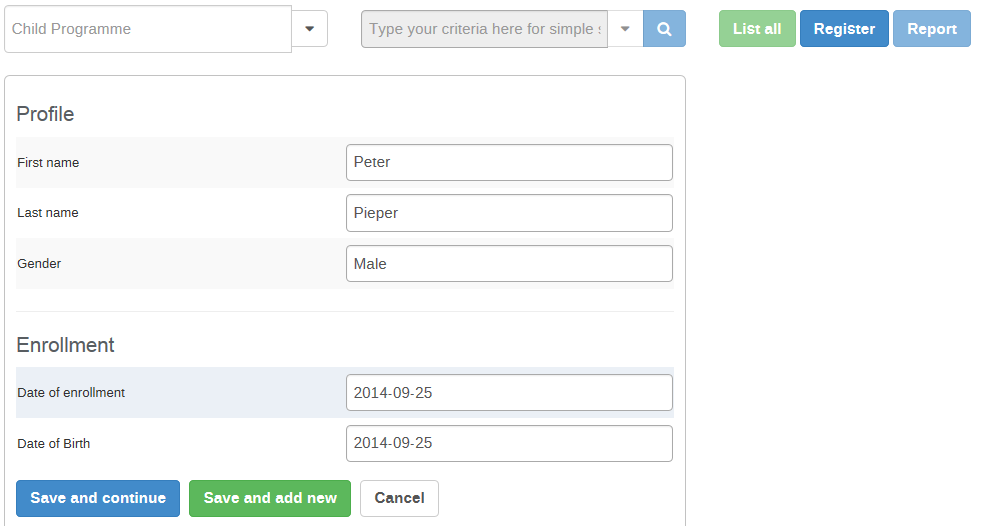The width and height of the screenshot is (983, 526).
Task: Click the List all button
Action: pyautogui.click(x=757, y=29)
